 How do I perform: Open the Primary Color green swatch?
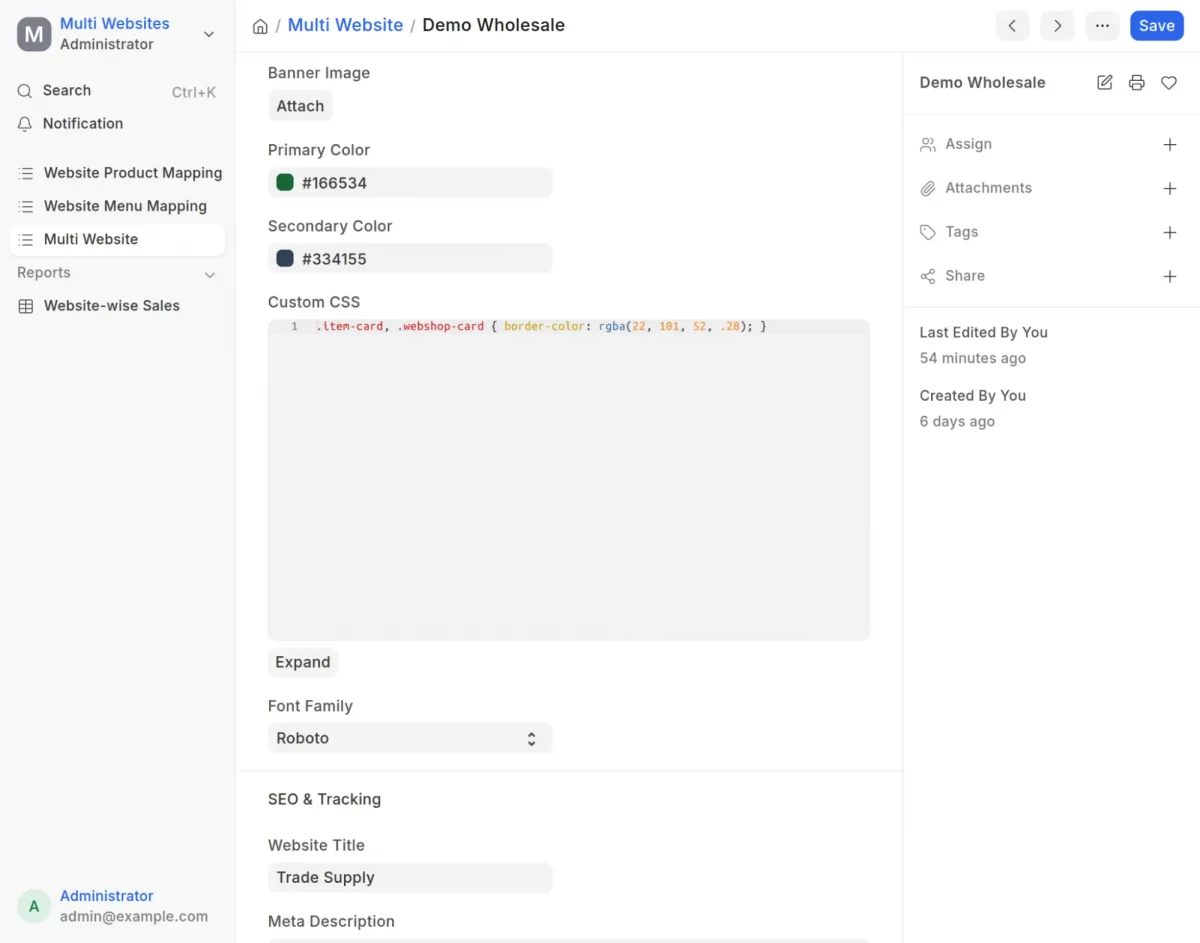[285, 183]
